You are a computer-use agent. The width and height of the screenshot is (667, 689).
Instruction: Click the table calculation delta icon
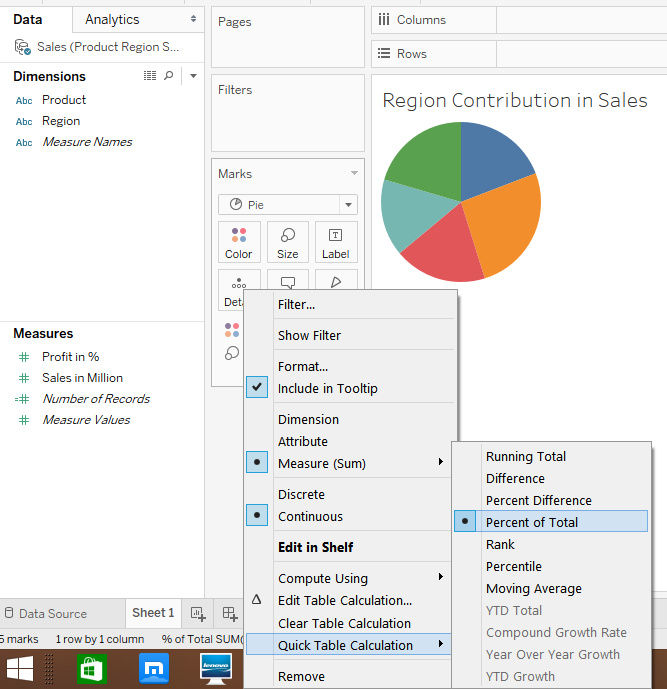pyautogui.click(x=257, y=599)
